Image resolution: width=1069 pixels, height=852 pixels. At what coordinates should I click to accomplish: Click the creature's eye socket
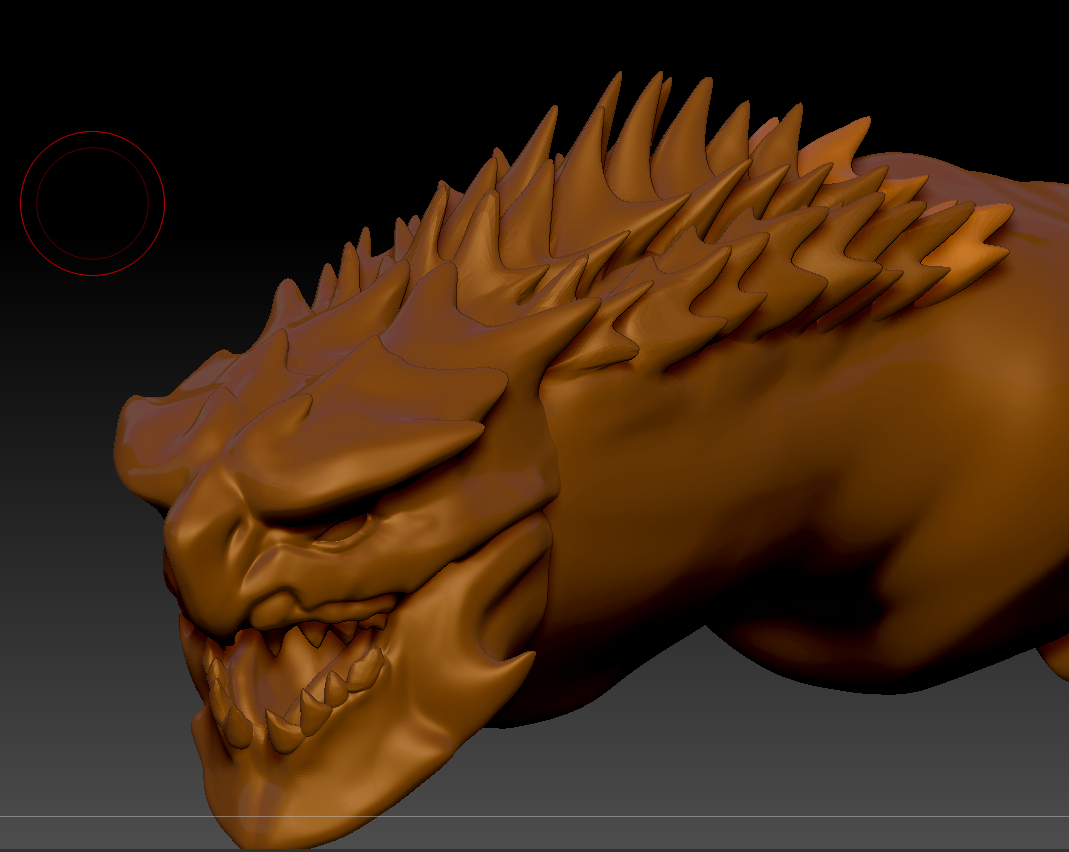(x=347, y=530)
